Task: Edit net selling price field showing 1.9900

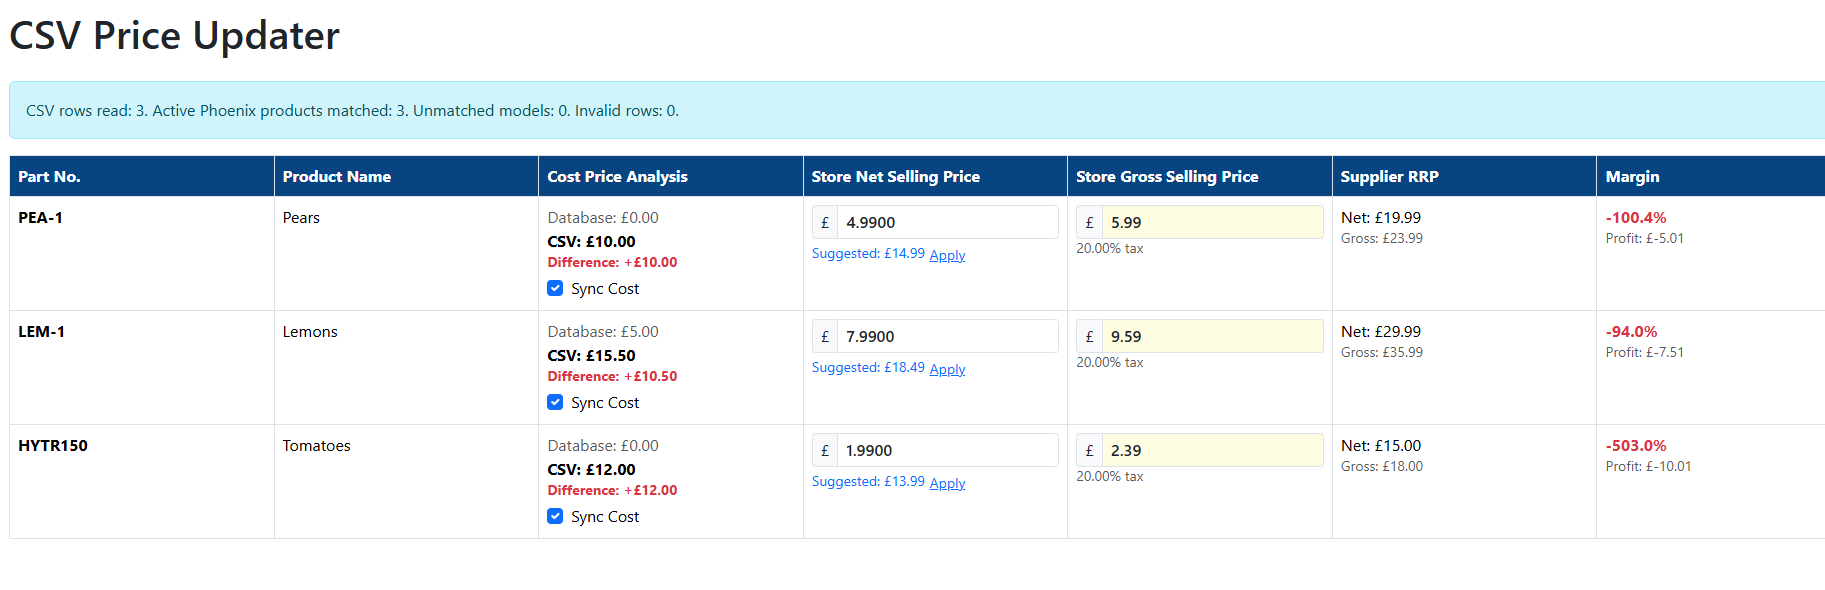Action: (x=947, y=450)
